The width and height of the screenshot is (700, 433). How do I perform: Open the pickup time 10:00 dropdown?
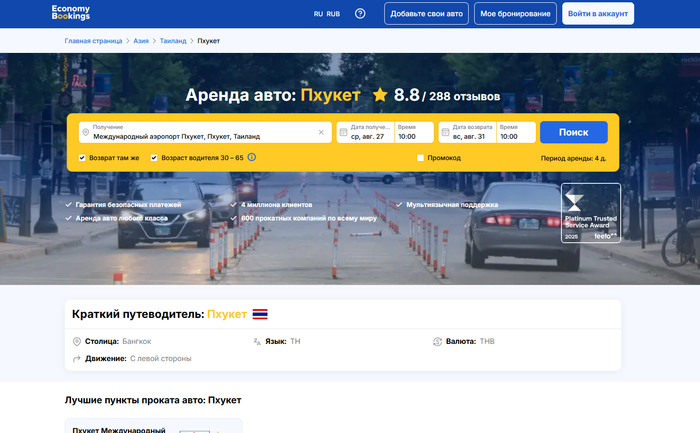[414, 133]
